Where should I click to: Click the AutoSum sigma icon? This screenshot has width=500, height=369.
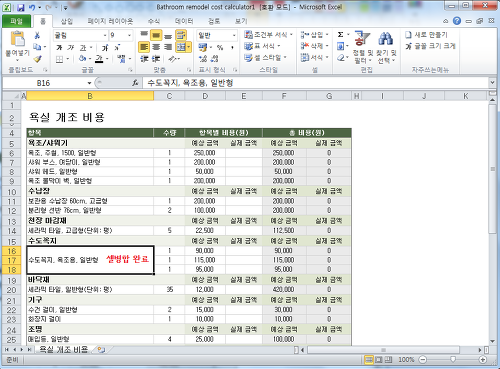pos(340,35)
